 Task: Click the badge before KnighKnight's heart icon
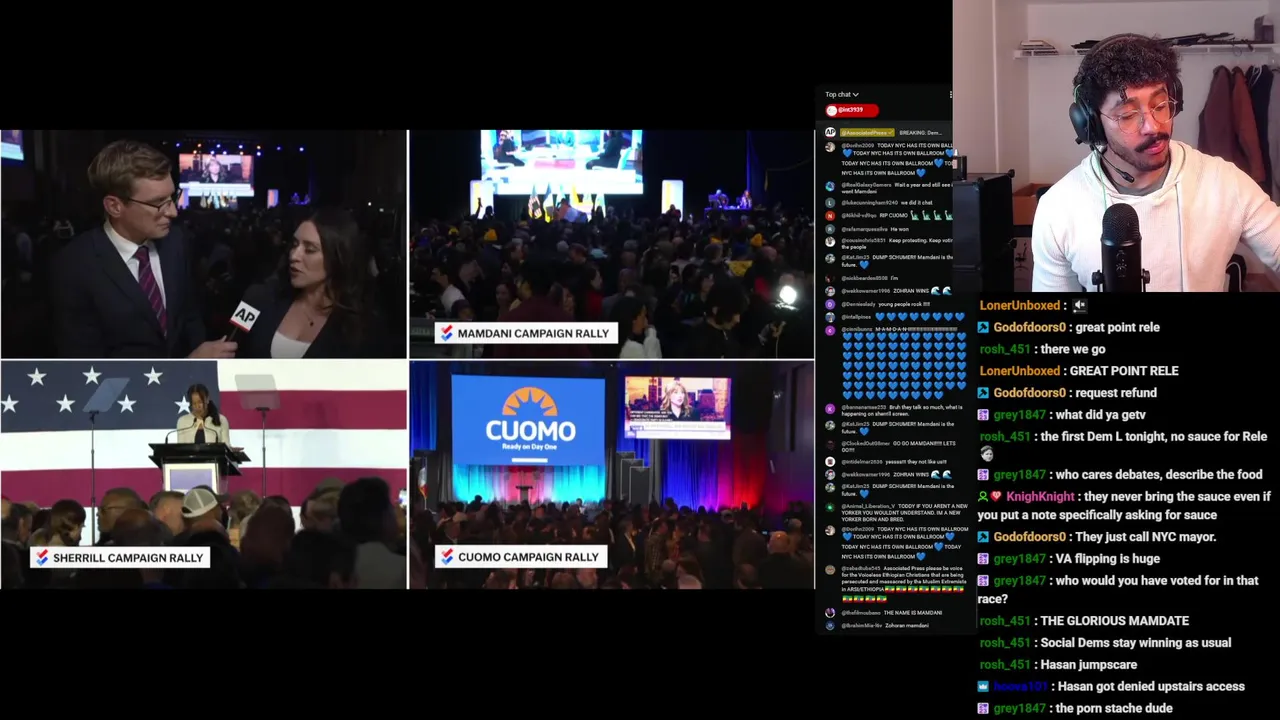[x=983, y=497]
